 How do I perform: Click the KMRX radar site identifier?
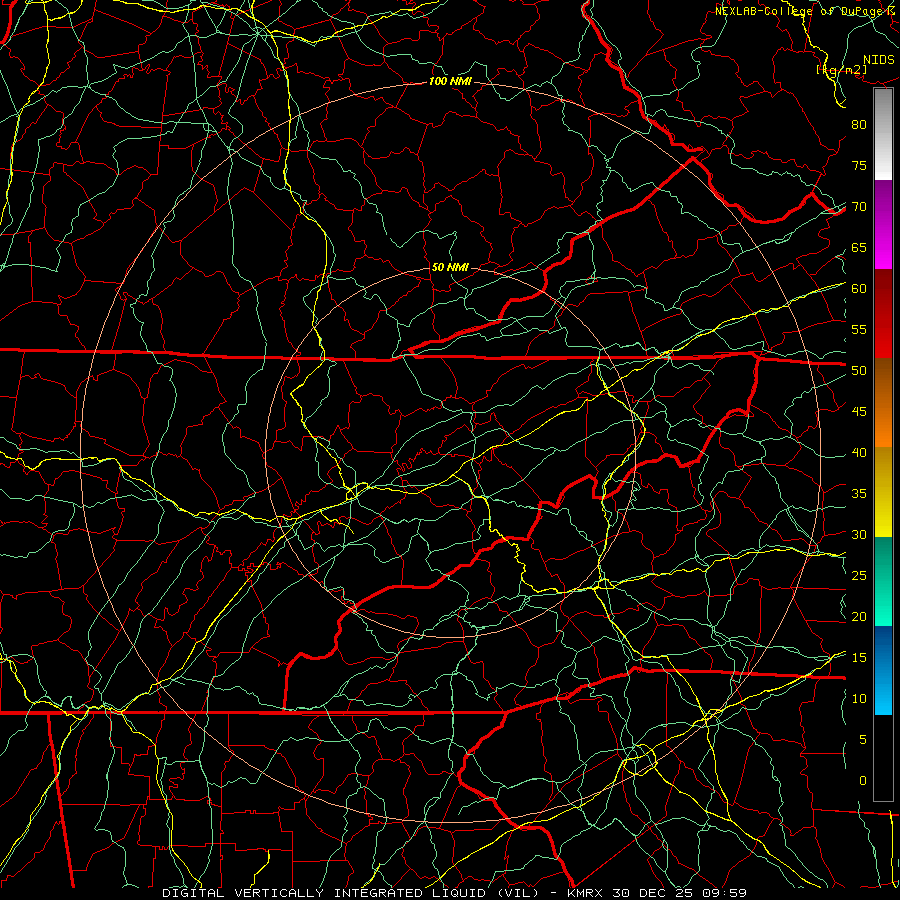(585, 893)
